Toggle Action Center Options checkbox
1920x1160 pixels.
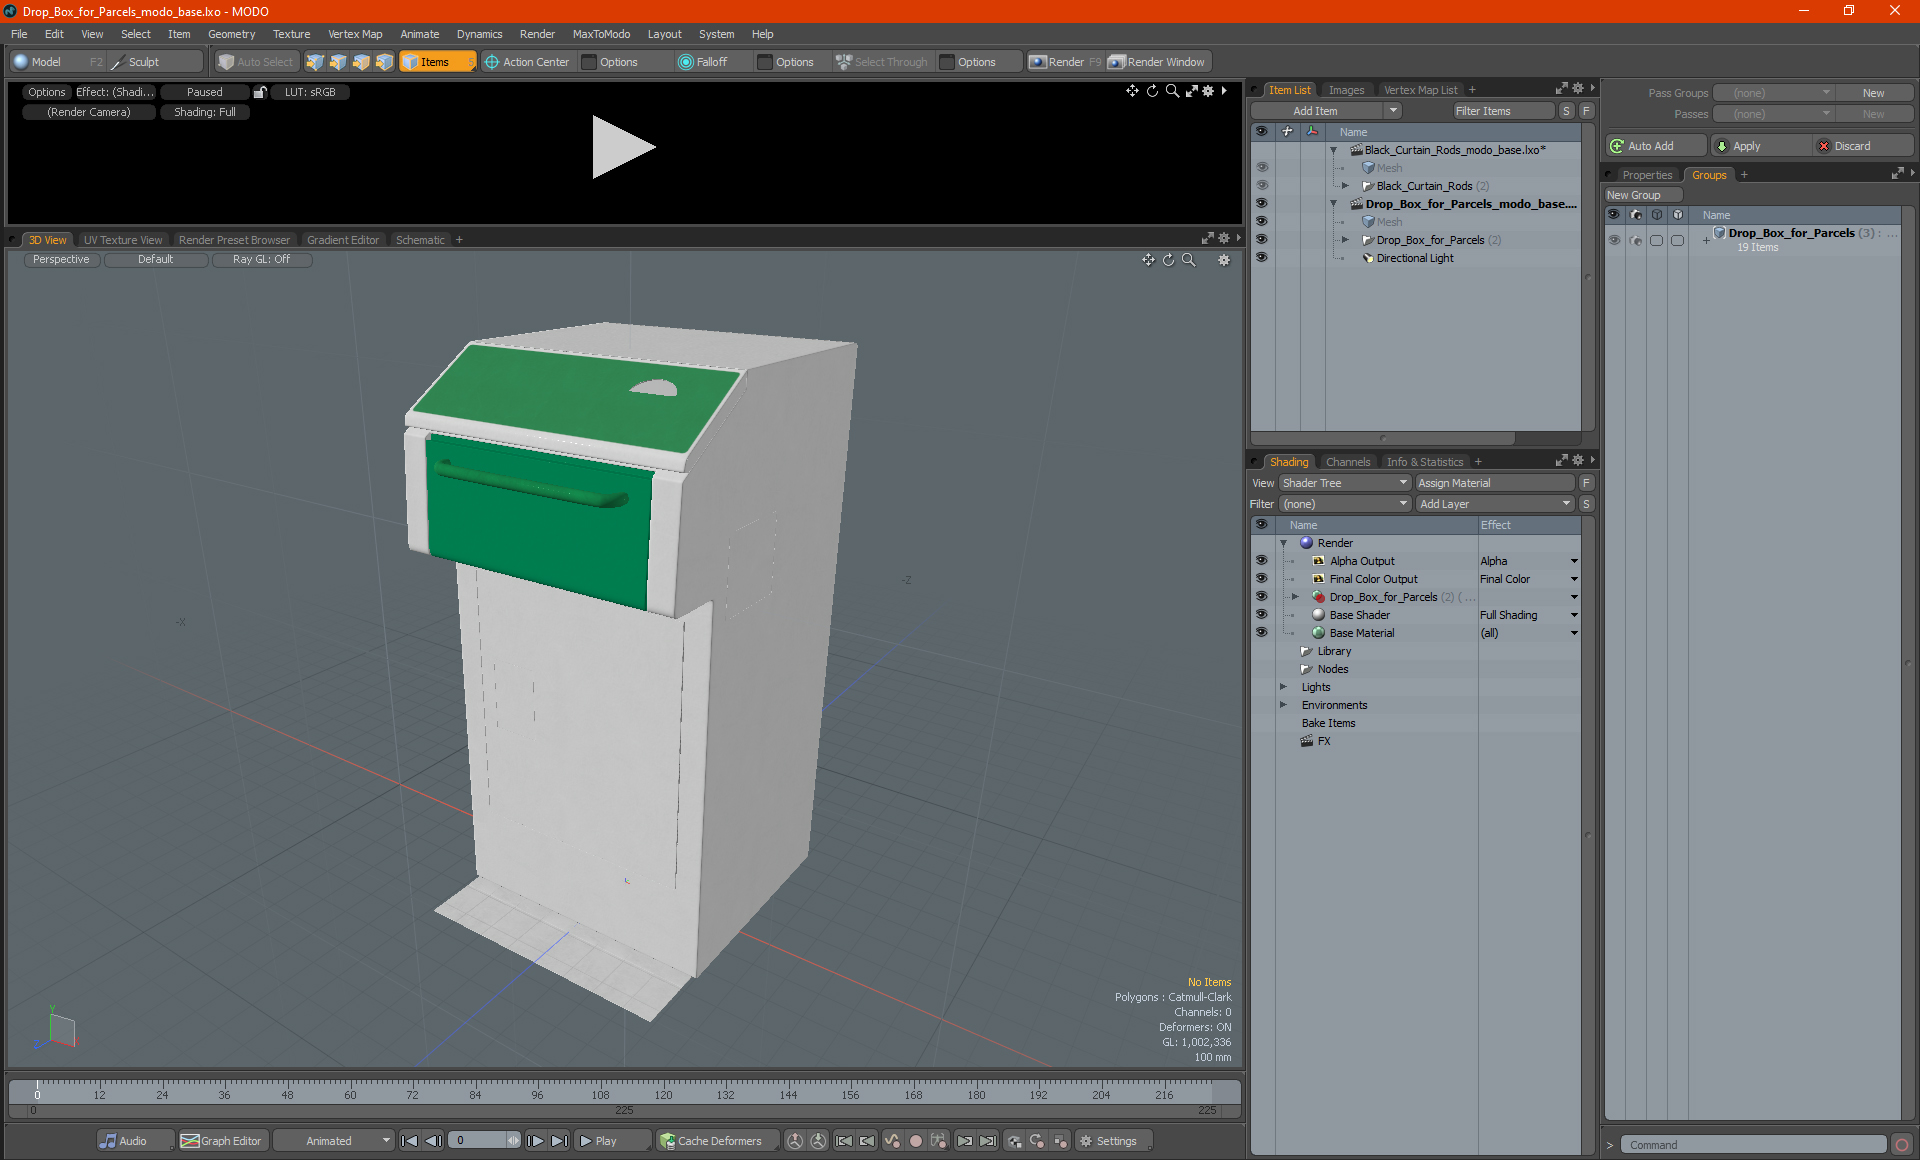[x=590, y=62]
